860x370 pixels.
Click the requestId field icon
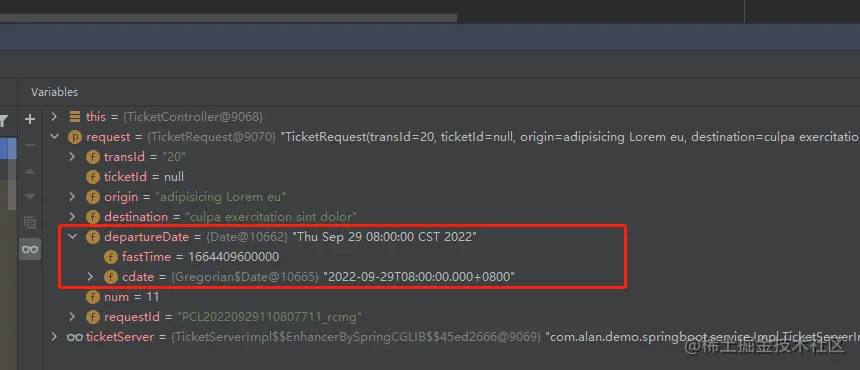(x=93, y=317)
